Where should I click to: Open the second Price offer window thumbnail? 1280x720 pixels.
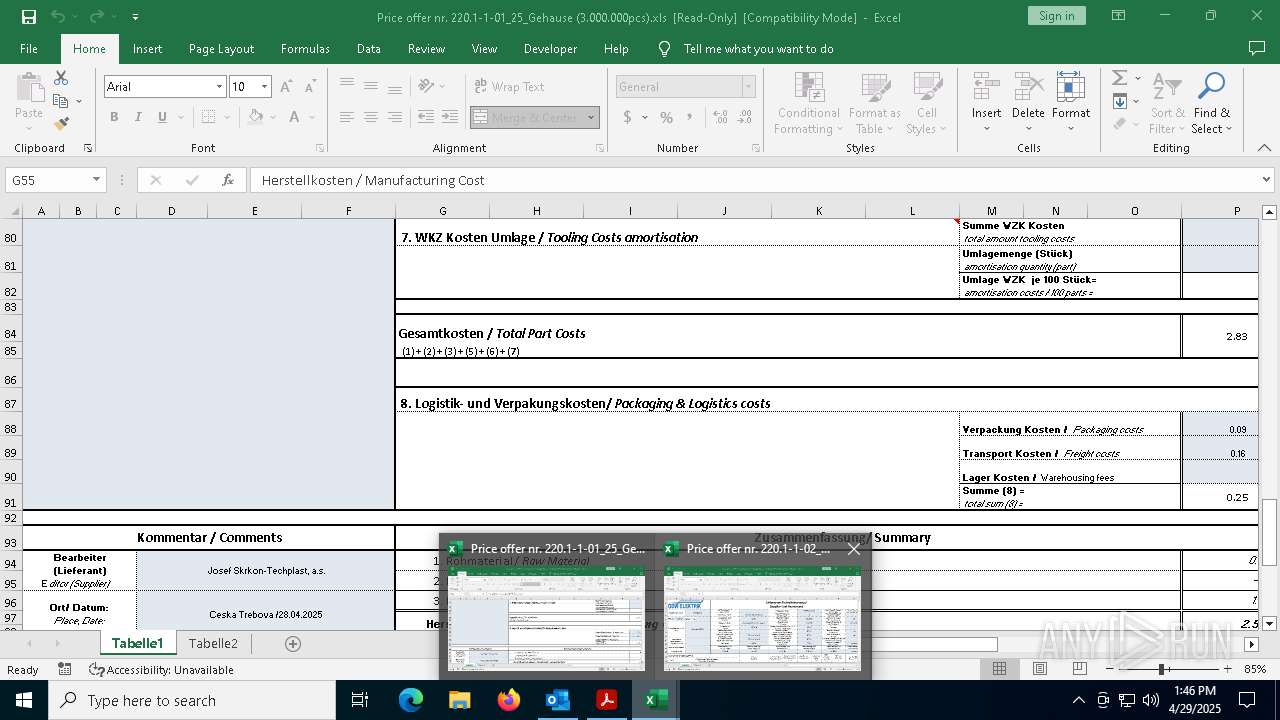762,618
